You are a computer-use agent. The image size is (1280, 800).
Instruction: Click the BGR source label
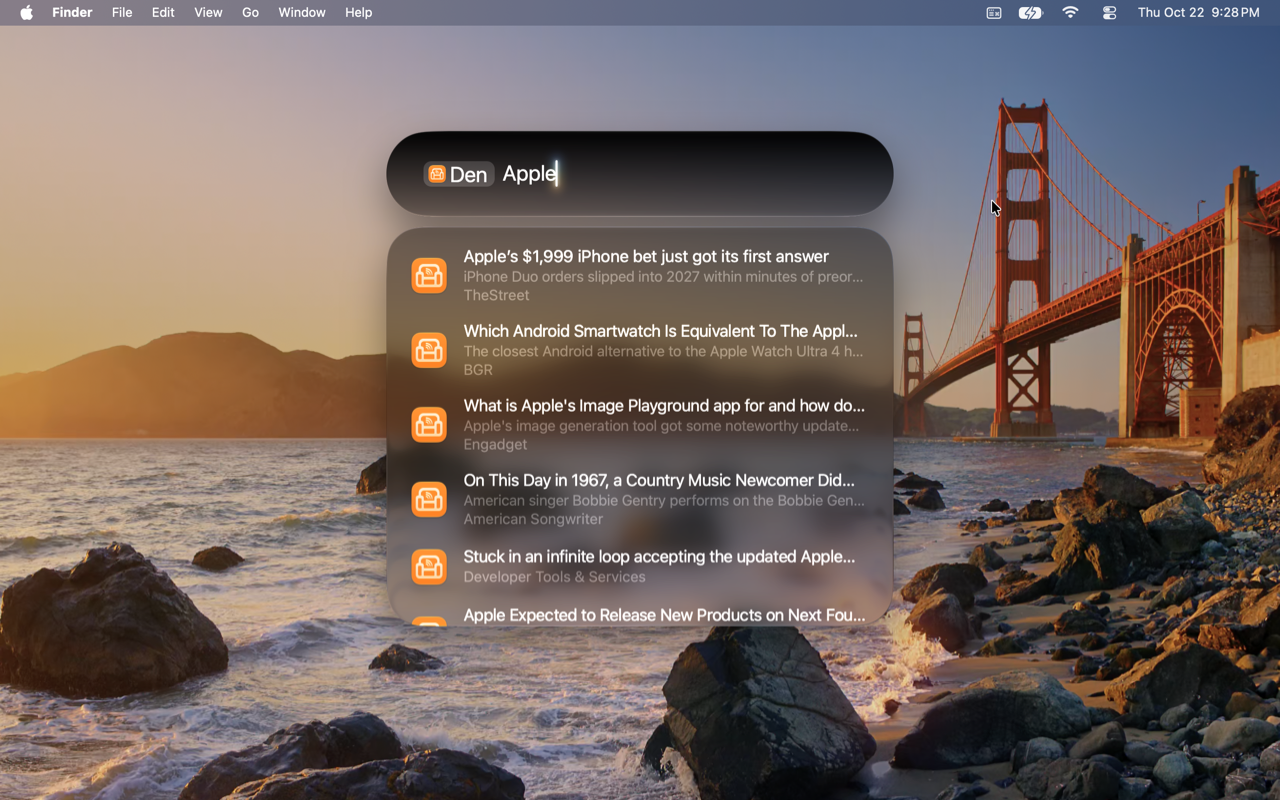(478, 370)
